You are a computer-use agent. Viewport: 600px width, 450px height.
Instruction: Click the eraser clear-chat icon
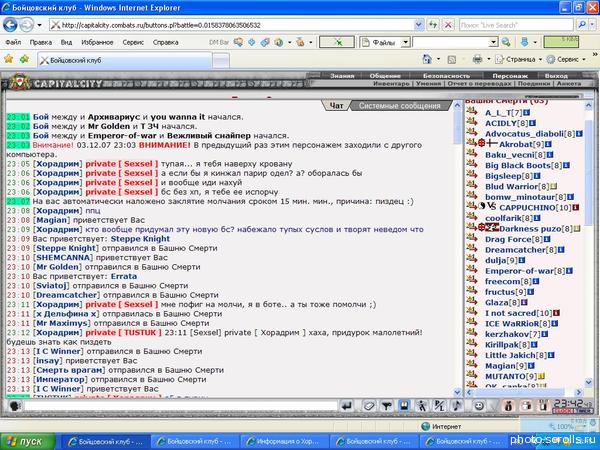point(369,406)
